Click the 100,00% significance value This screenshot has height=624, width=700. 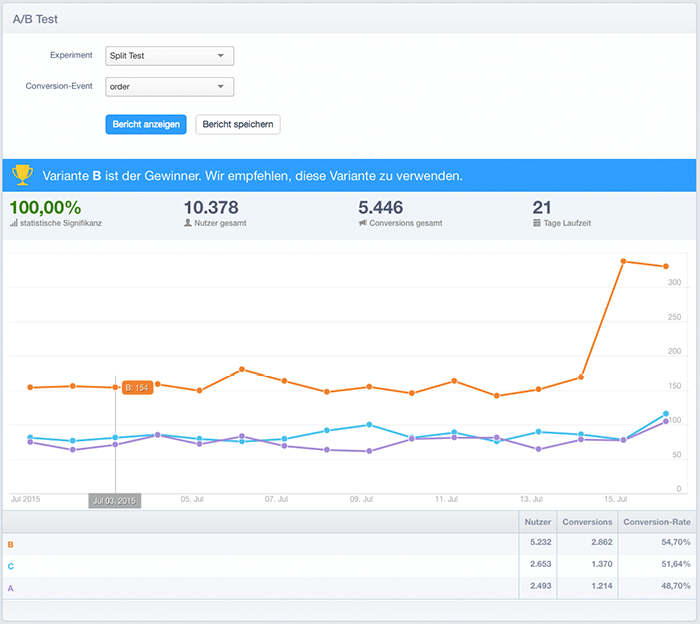pos(45,208)
